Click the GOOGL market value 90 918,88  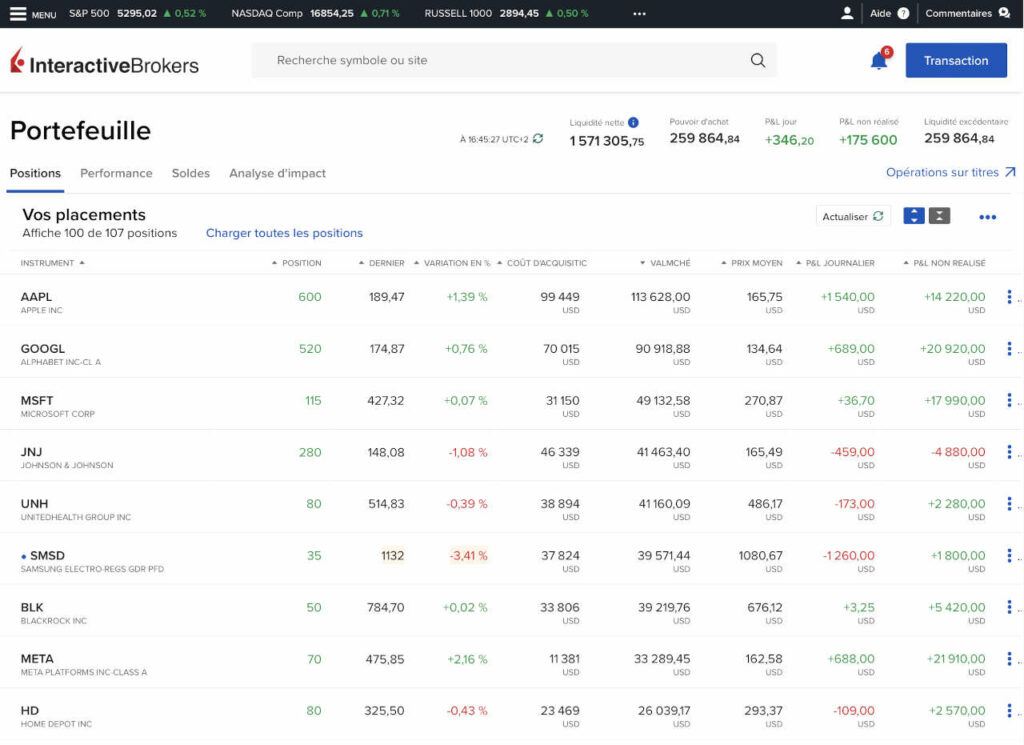[663, 349]
